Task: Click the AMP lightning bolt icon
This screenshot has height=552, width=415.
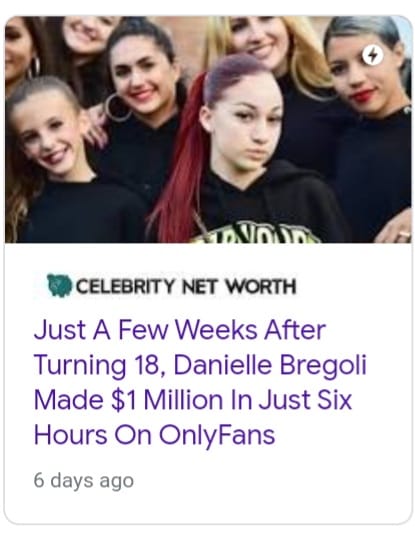Action: pos(372,56)
